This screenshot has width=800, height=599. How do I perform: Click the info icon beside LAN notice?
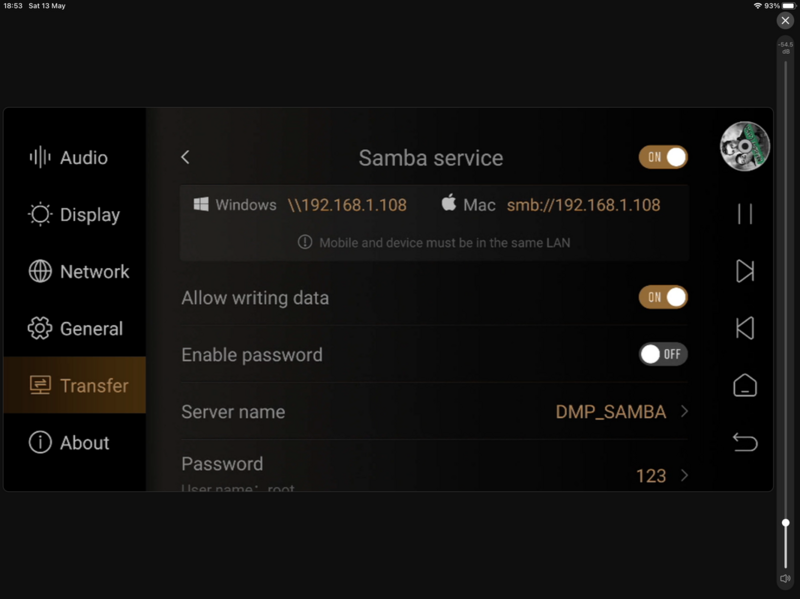(x=305, y=242)
